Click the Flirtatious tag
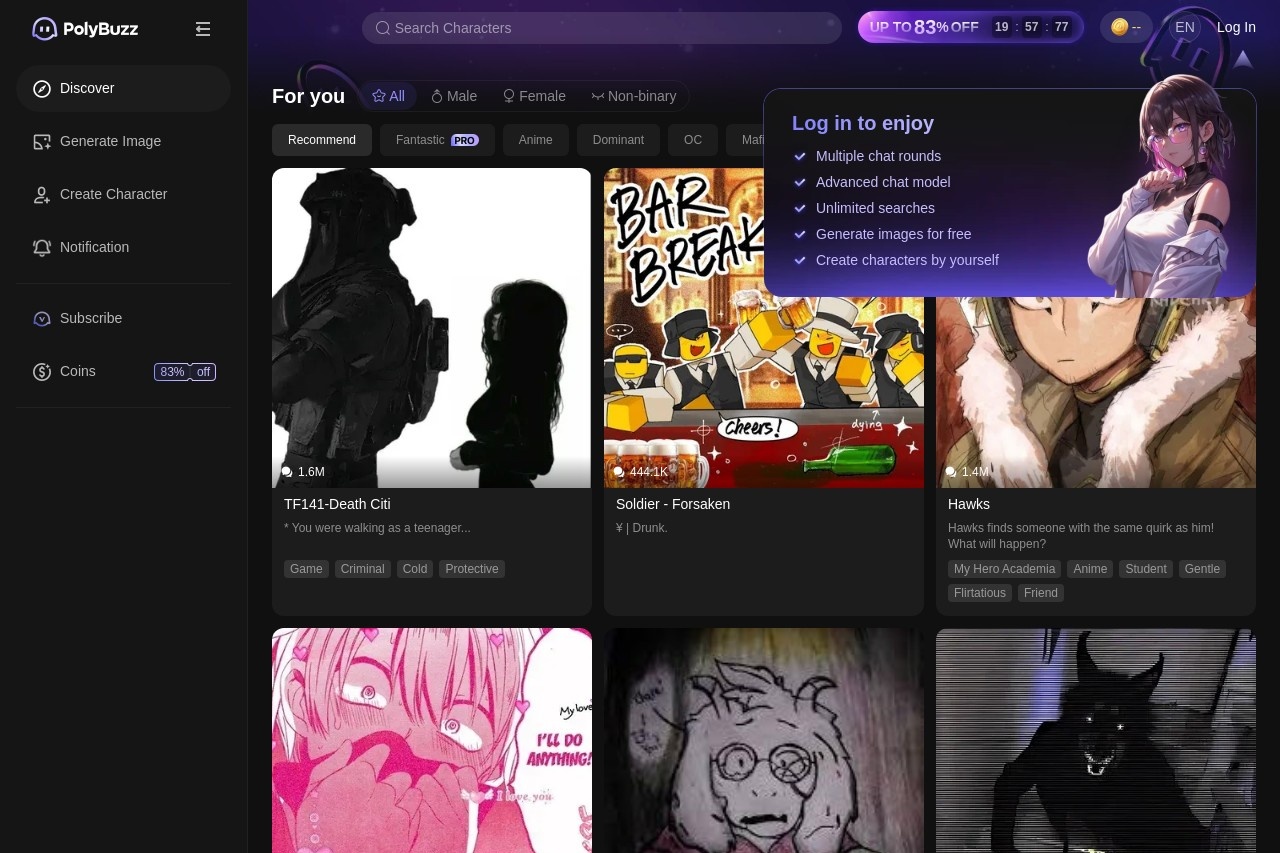 (980, 593)
